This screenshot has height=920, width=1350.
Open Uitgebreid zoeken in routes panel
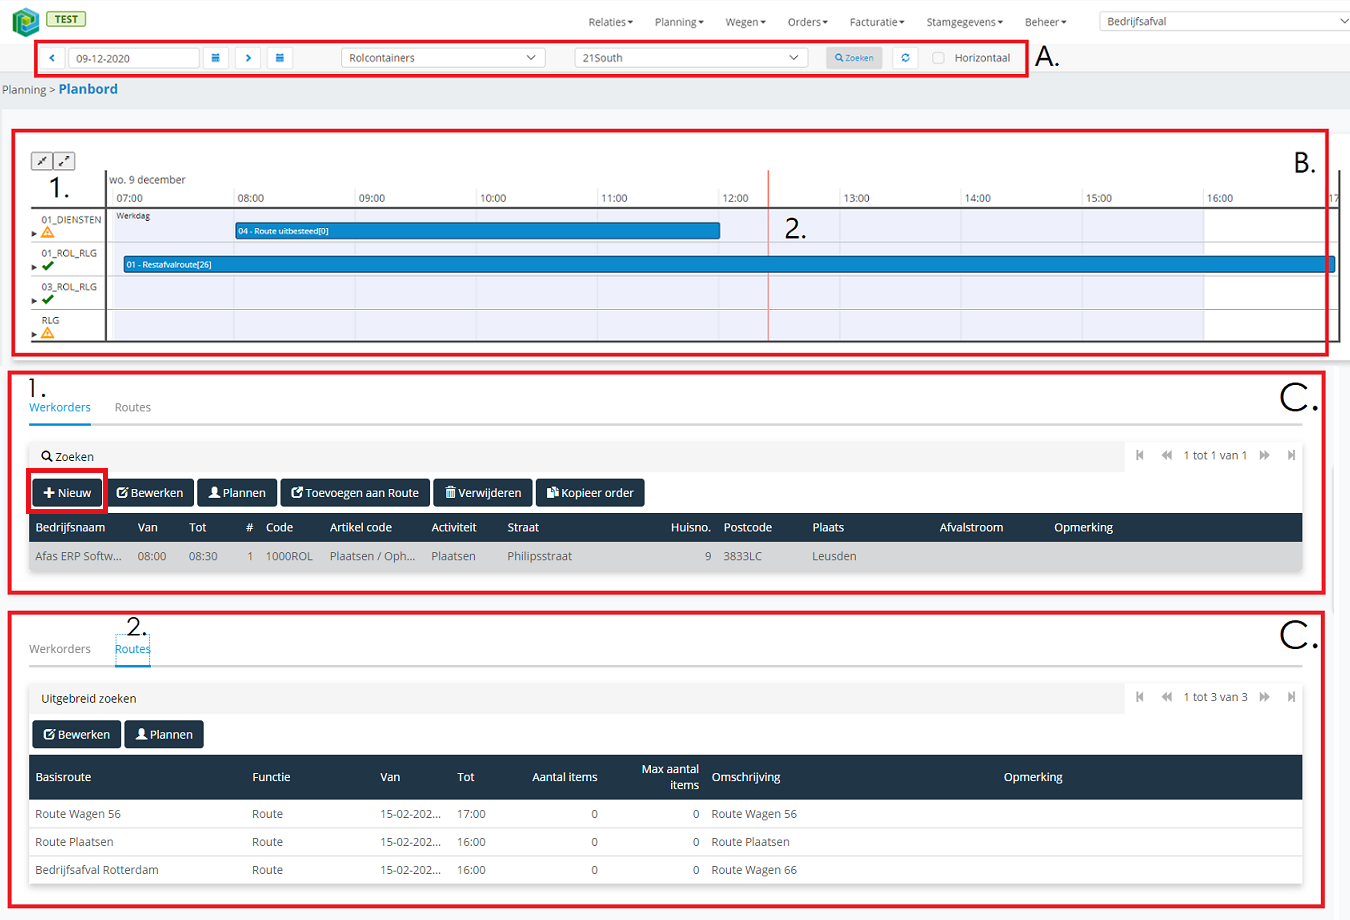(x=88, y=699)
